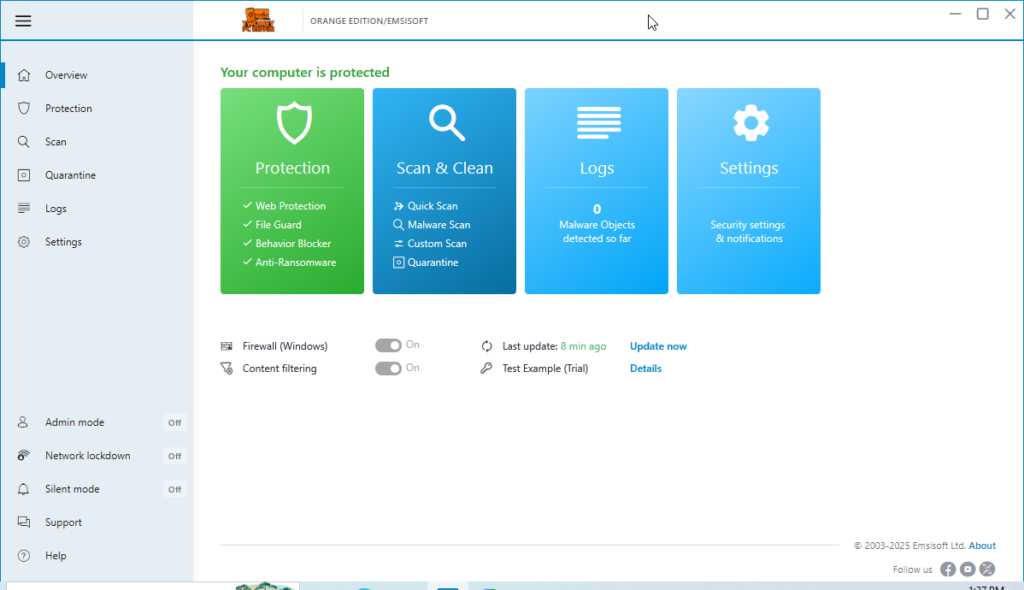Click the Logs lines icon in the sidebar

(x=24, y=208)
